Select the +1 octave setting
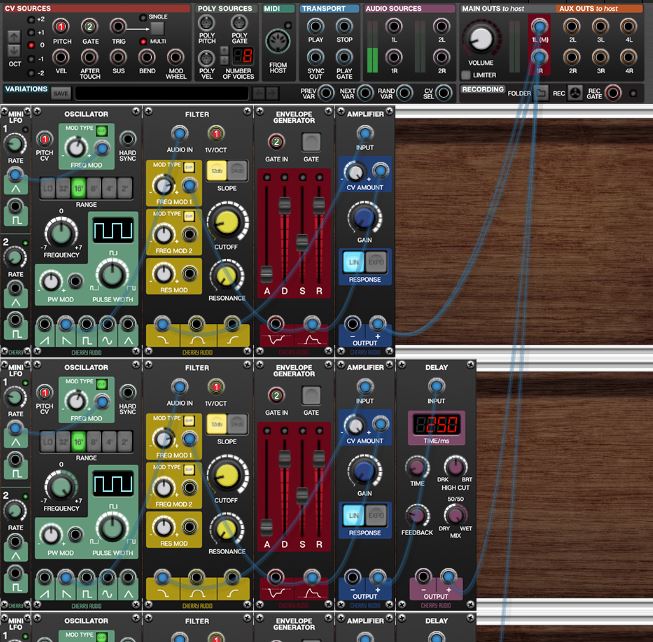 31,32
